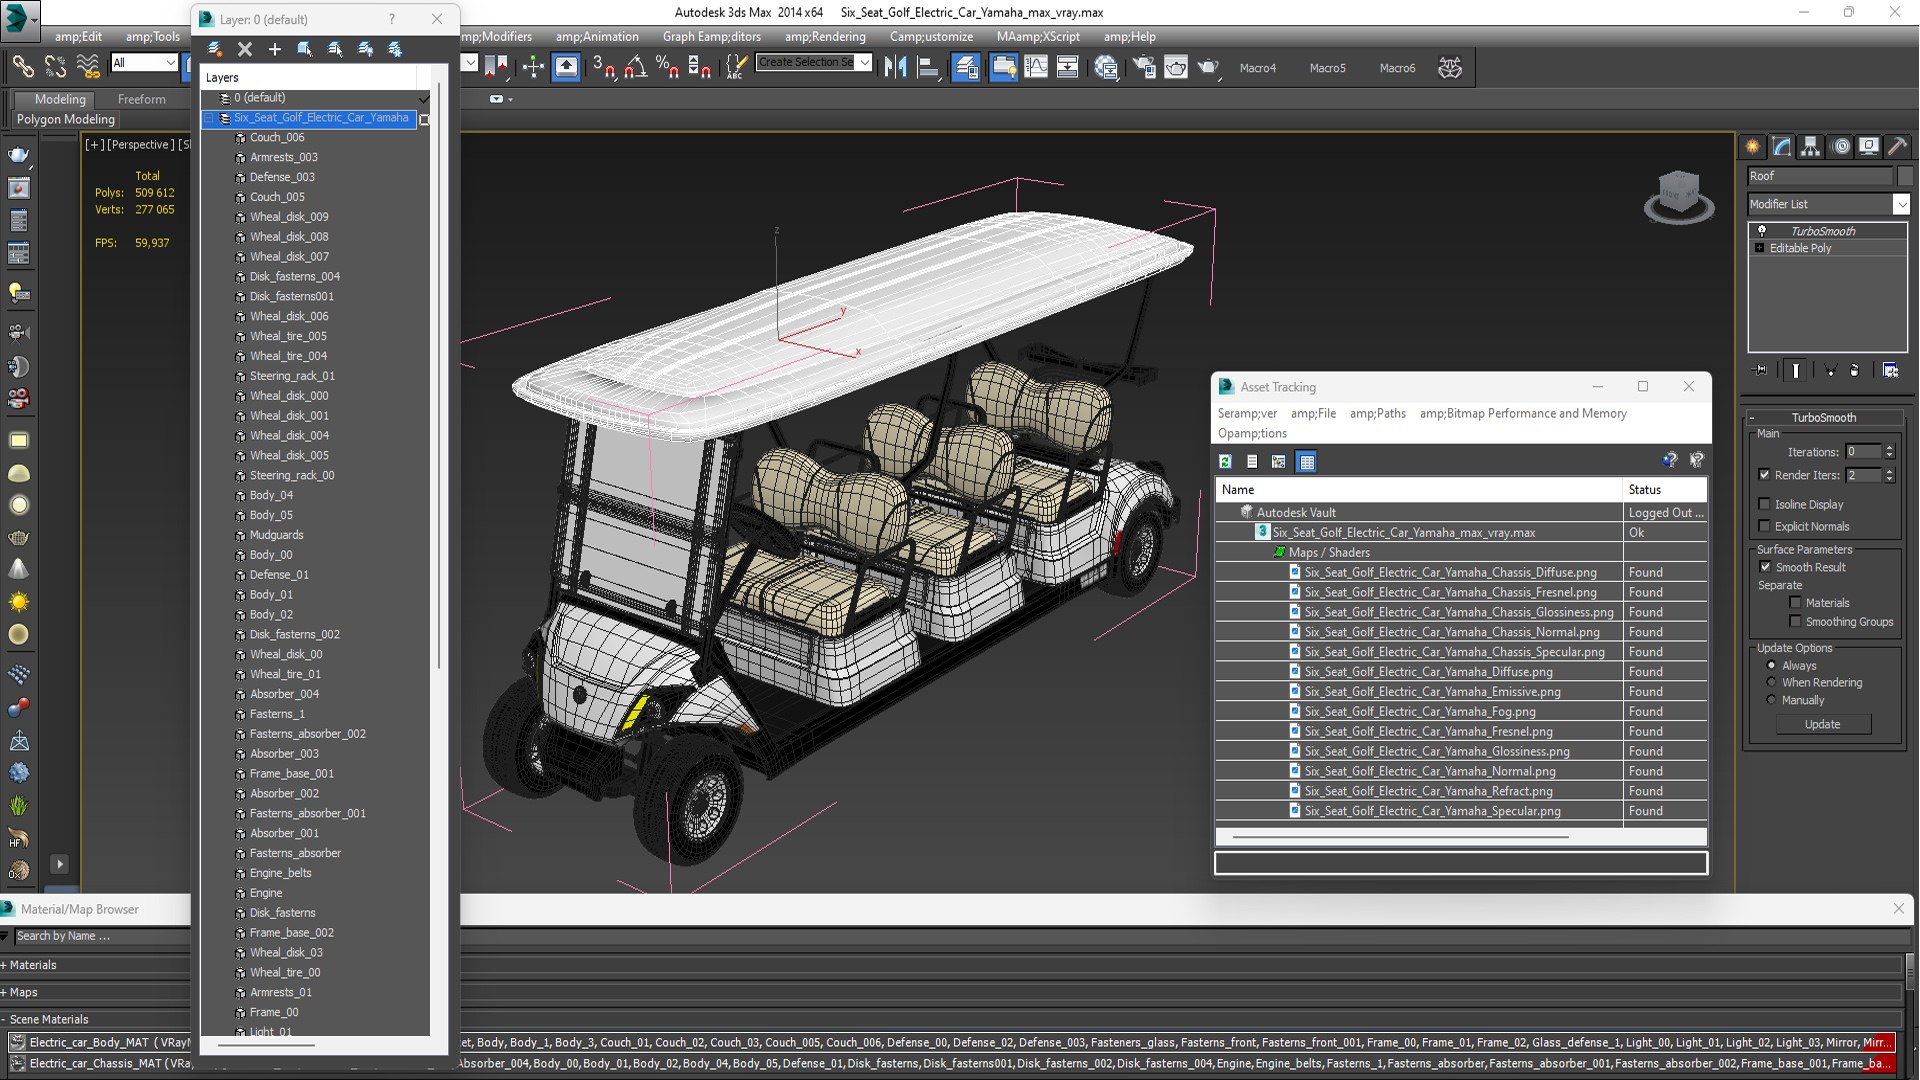The height and width of the screenshot is (1080, 1920).
Task: Switch Asset Tracking to table view
Action: [x=1306, y=461]
